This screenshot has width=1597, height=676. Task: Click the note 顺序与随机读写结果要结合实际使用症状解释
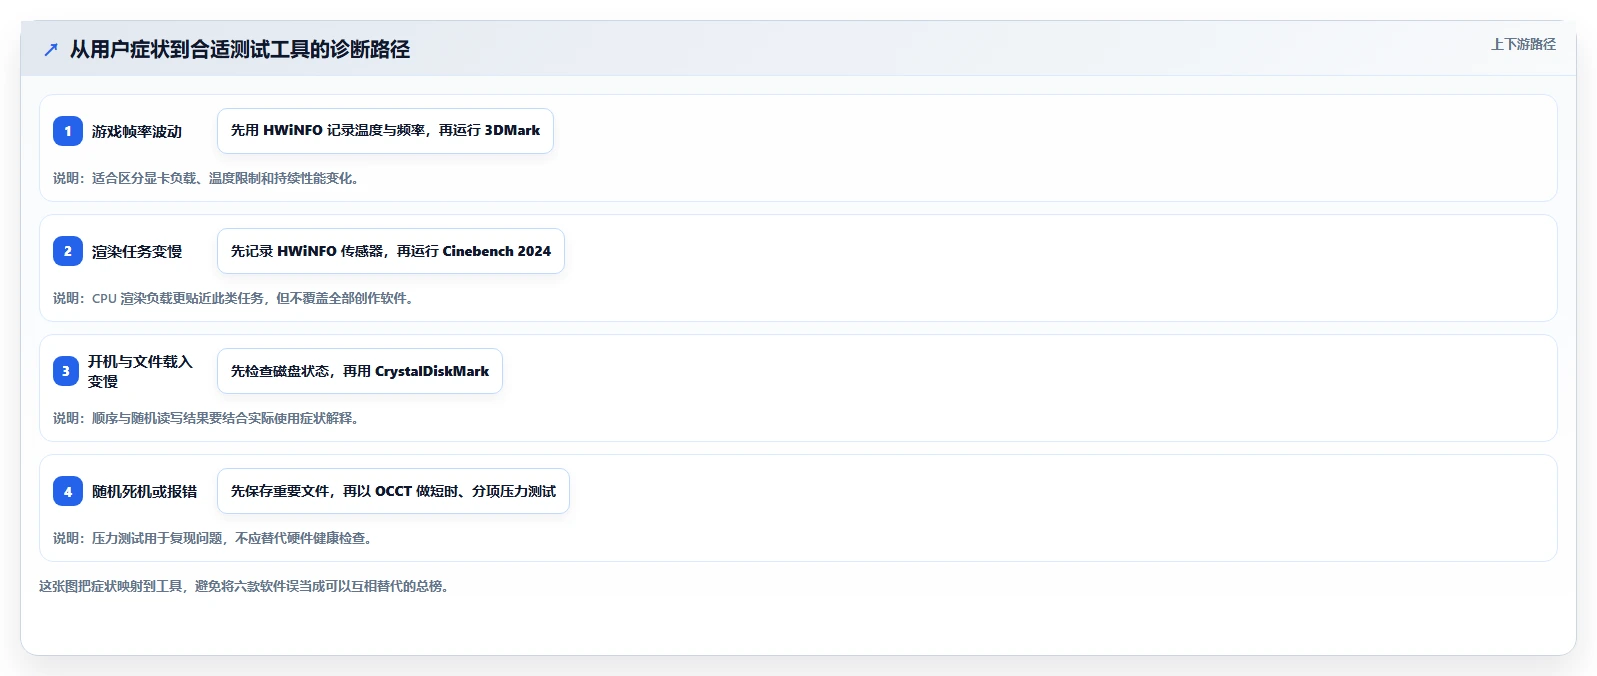coord(206,418)
